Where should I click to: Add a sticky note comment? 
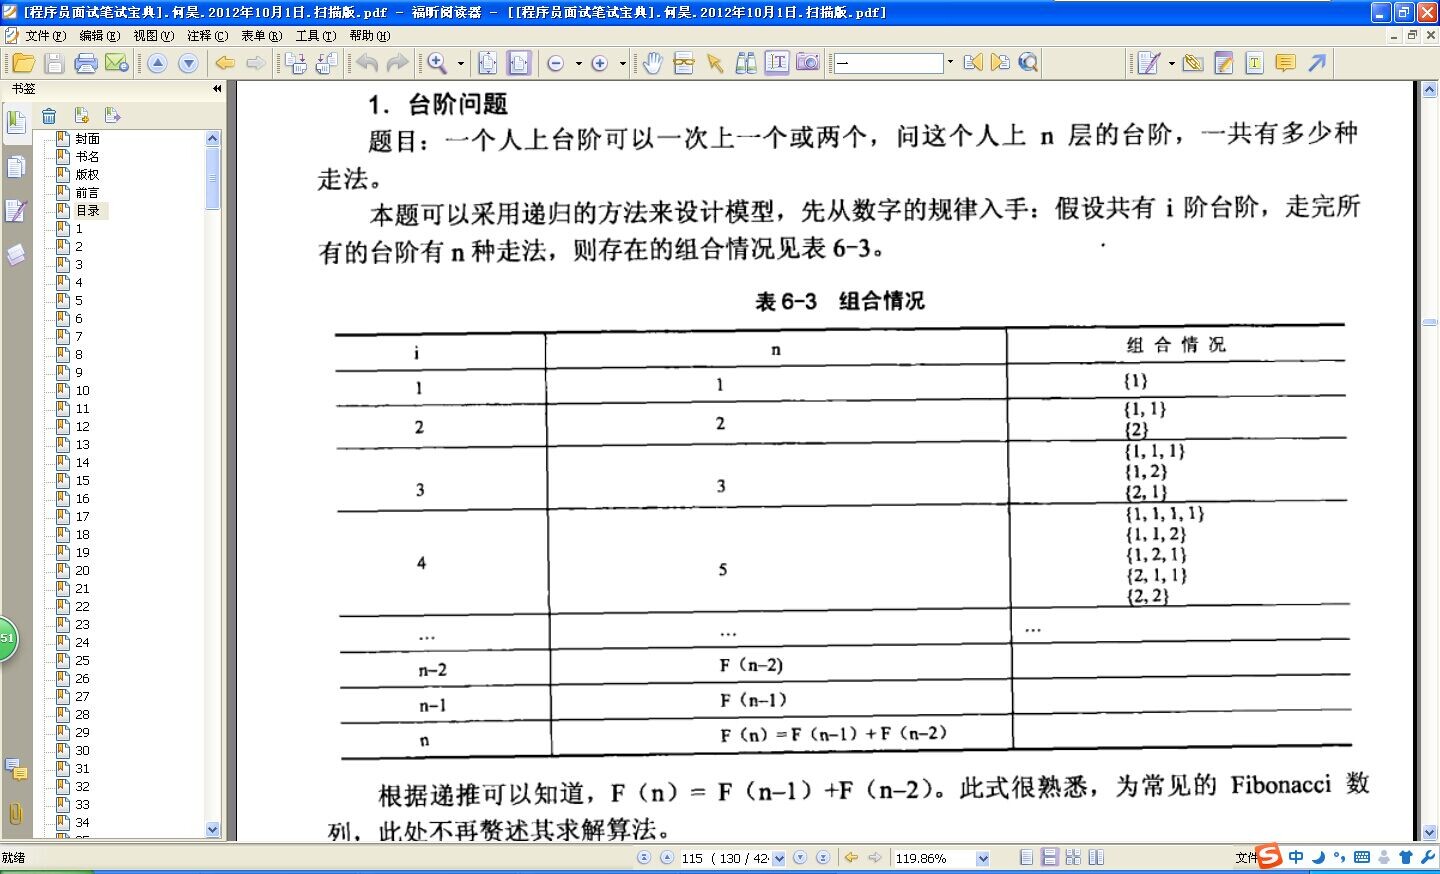coord(1285,63)
